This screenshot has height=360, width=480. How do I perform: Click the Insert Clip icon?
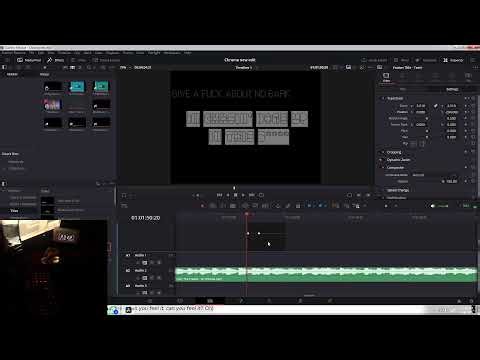(245, 206)
